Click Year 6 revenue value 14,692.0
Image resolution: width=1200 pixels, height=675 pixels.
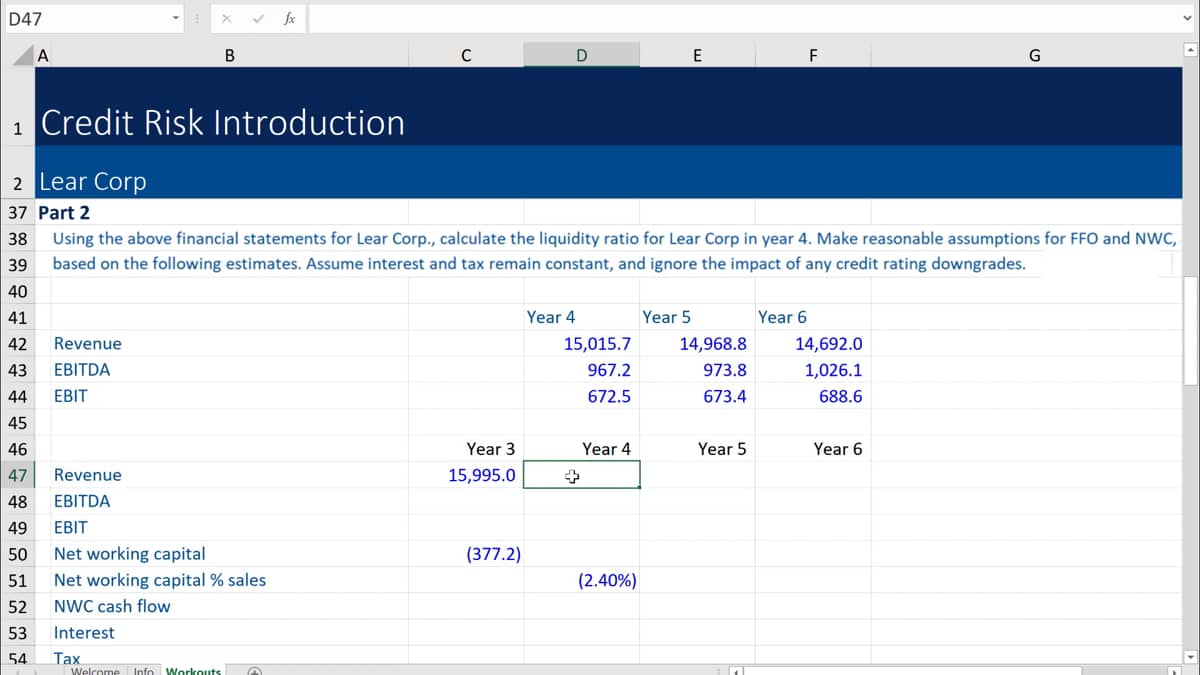pos(828,343)
